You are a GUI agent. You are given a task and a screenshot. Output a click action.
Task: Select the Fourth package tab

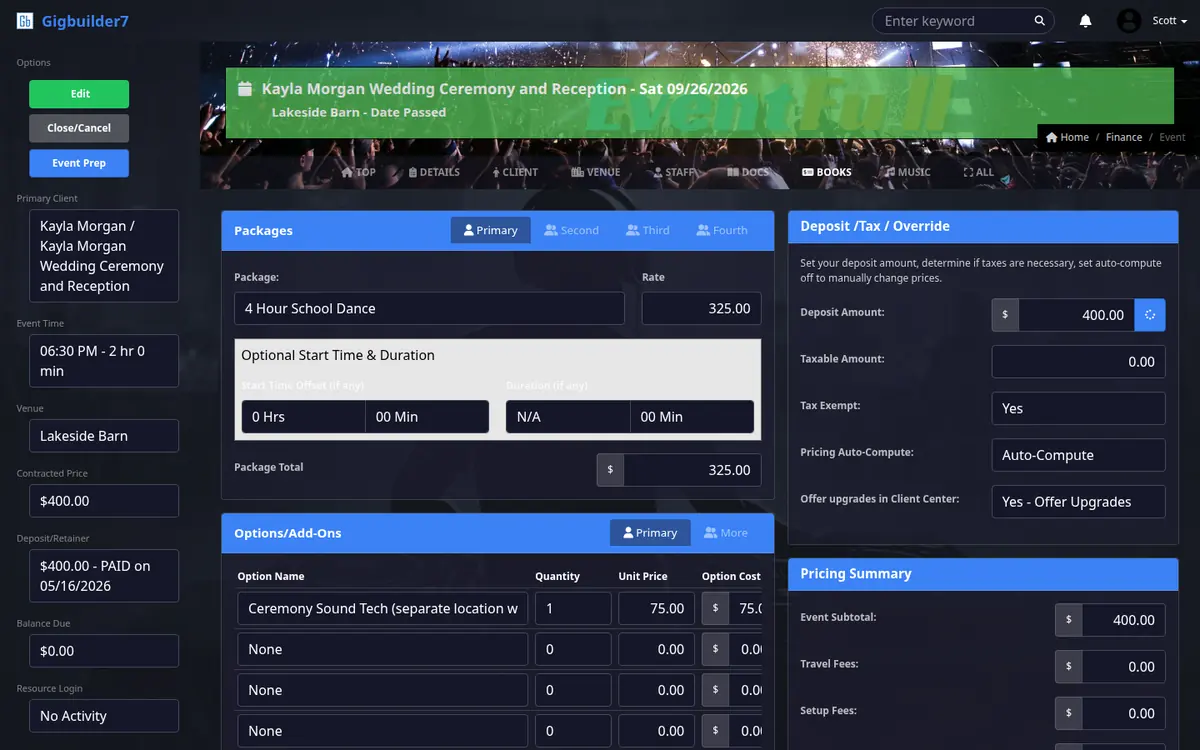click(x=722, y=230)
